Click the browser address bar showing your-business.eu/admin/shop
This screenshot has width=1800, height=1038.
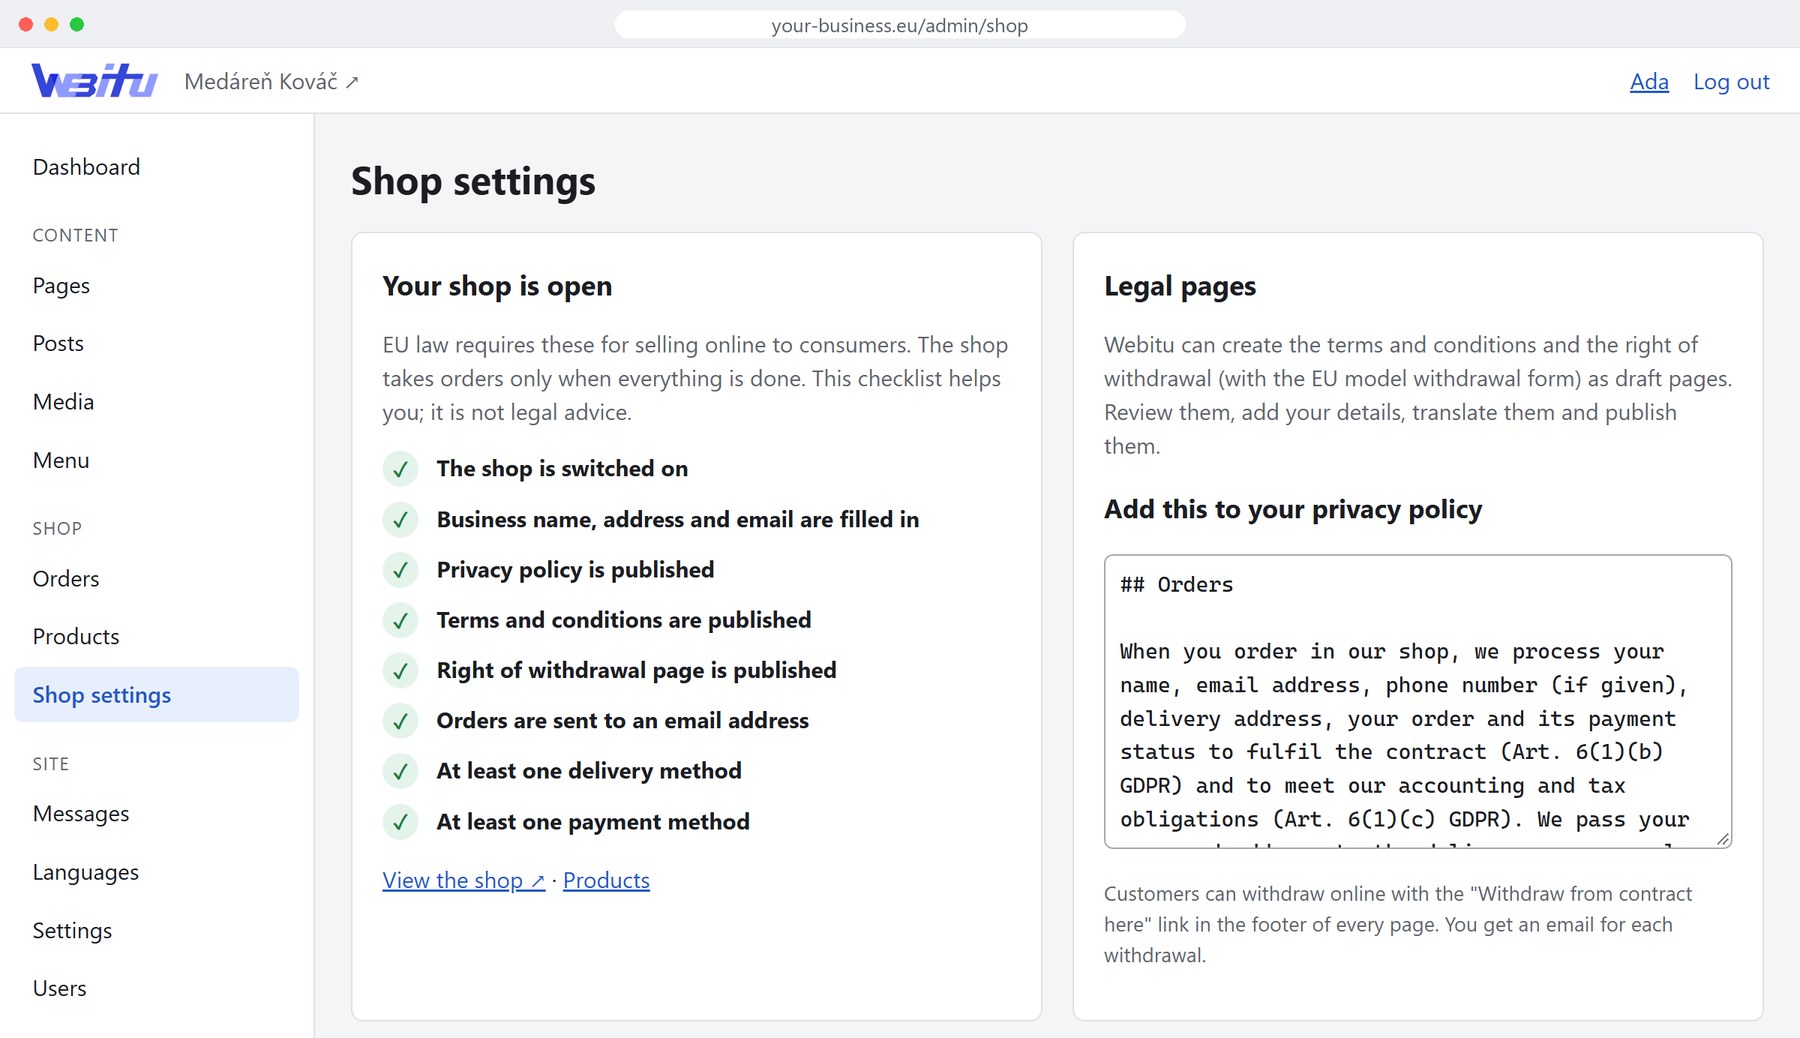900,25
